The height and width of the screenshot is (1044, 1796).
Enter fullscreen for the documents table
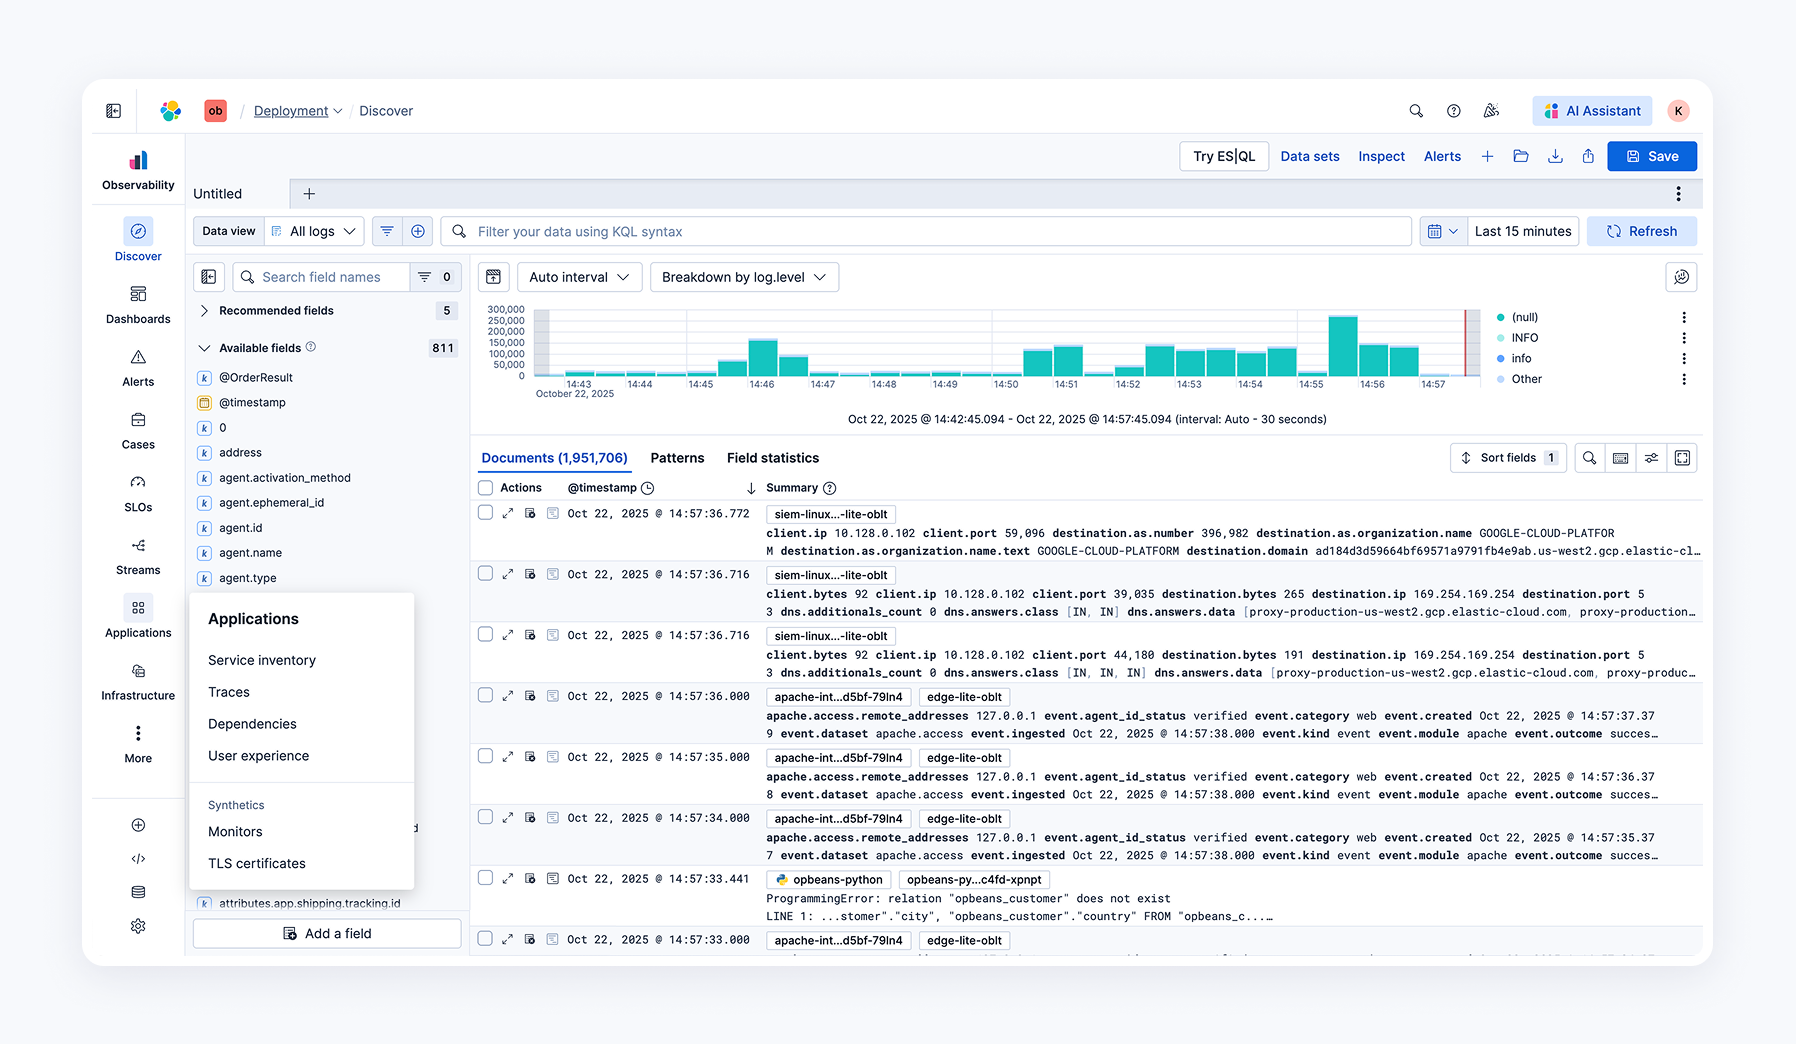[1682, 458]
